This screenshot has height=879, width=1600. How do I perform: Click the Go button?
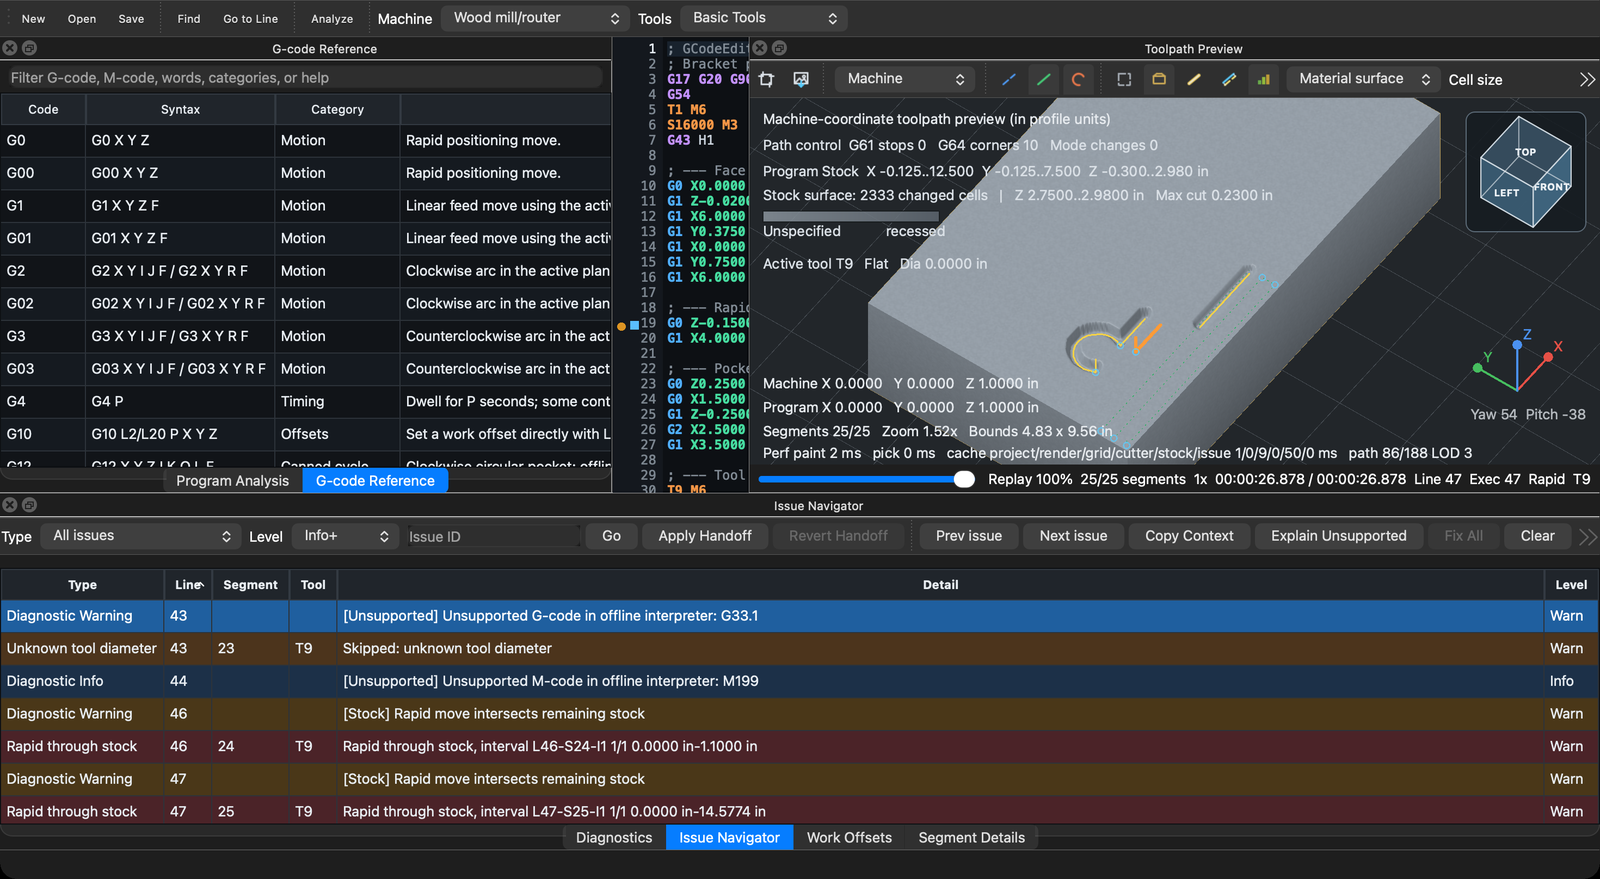tap(611, 536)
